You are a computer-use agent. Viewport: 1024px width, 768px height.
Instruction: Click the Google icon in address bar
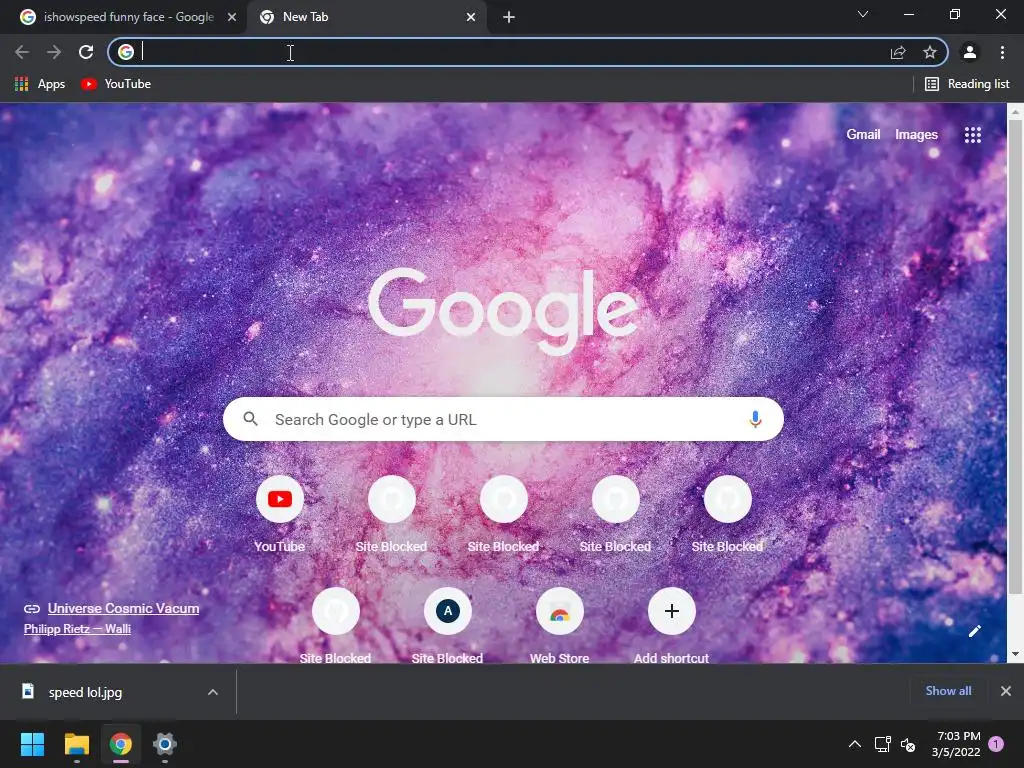tap(126, 52)
